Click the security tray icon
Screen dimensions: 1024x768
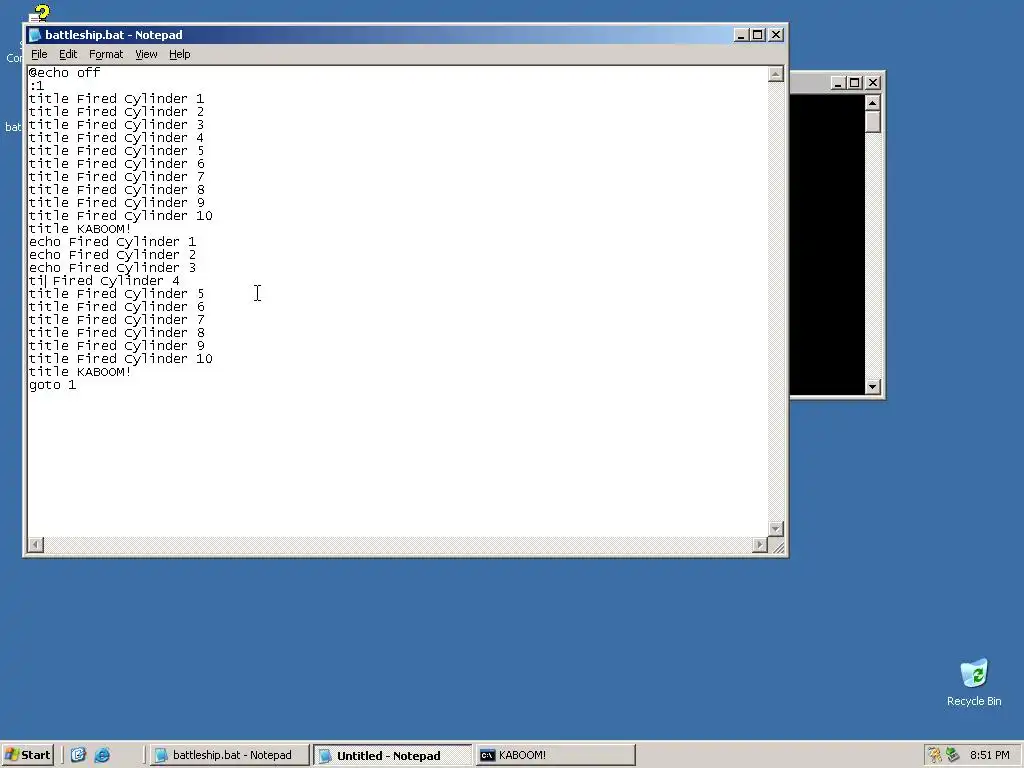935,755
